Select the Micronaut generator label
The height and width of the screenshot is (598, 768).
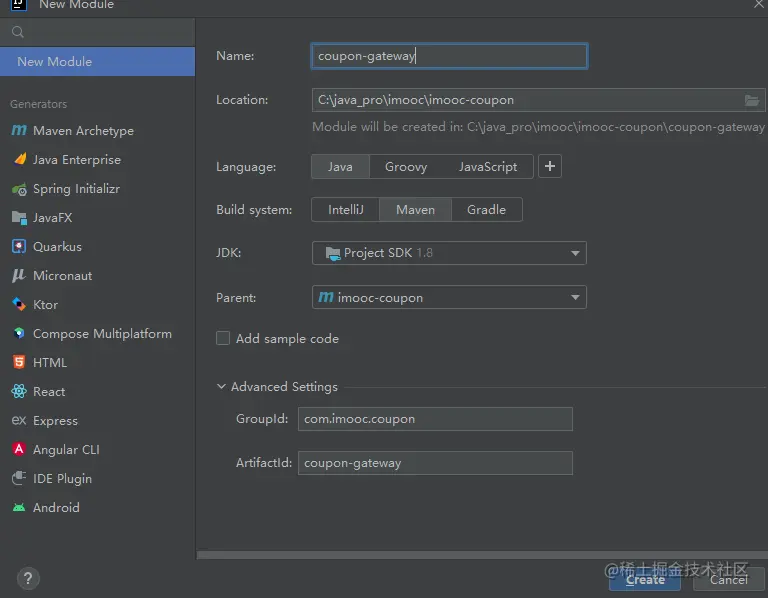[x=62, y=276]
